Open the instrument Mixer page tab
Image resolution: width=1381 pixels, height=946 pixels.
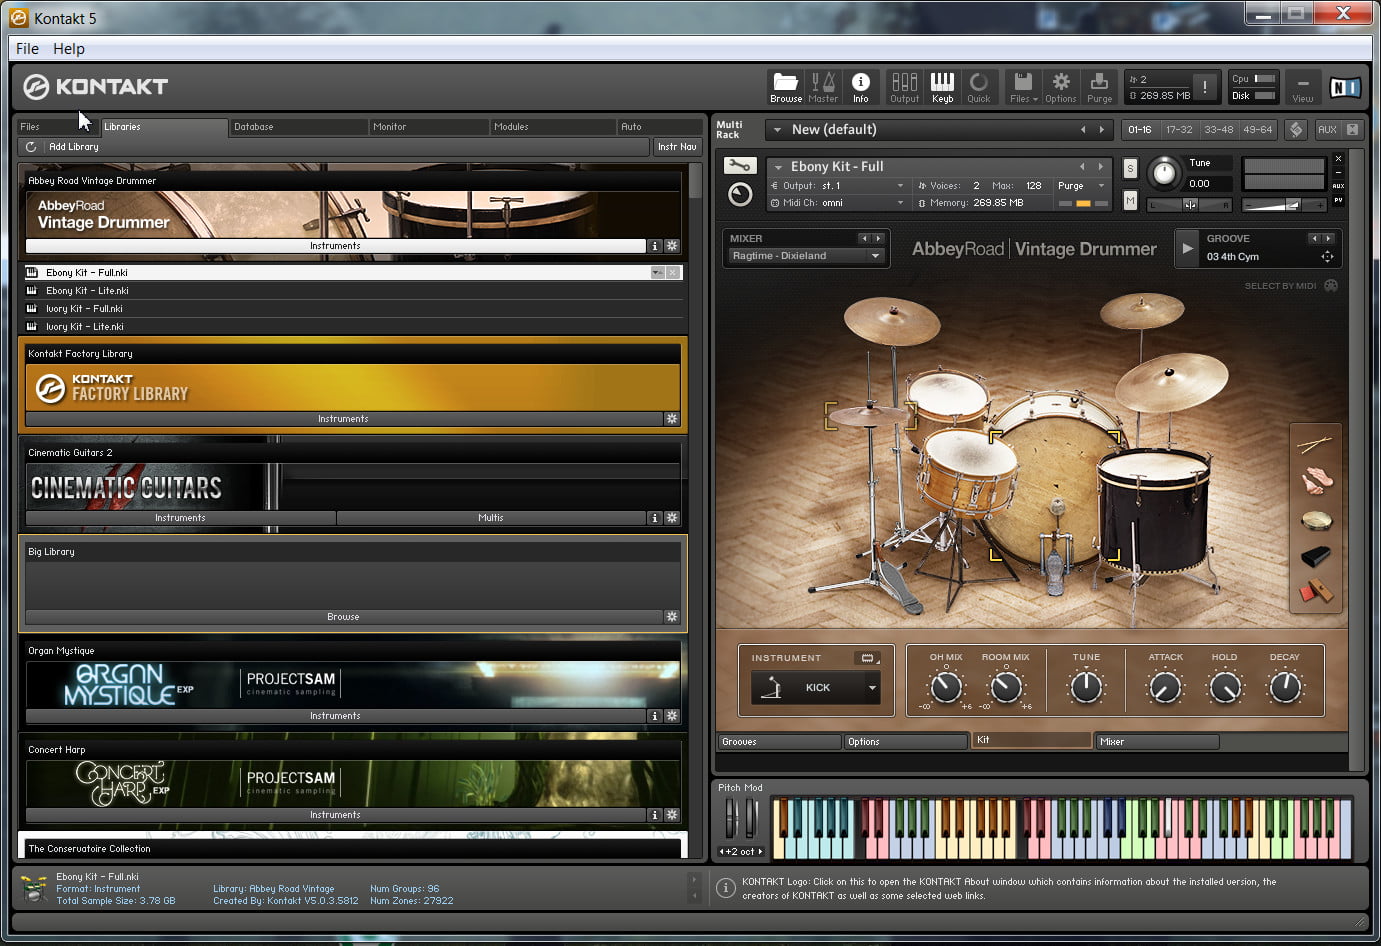(x=1158, y=742)
